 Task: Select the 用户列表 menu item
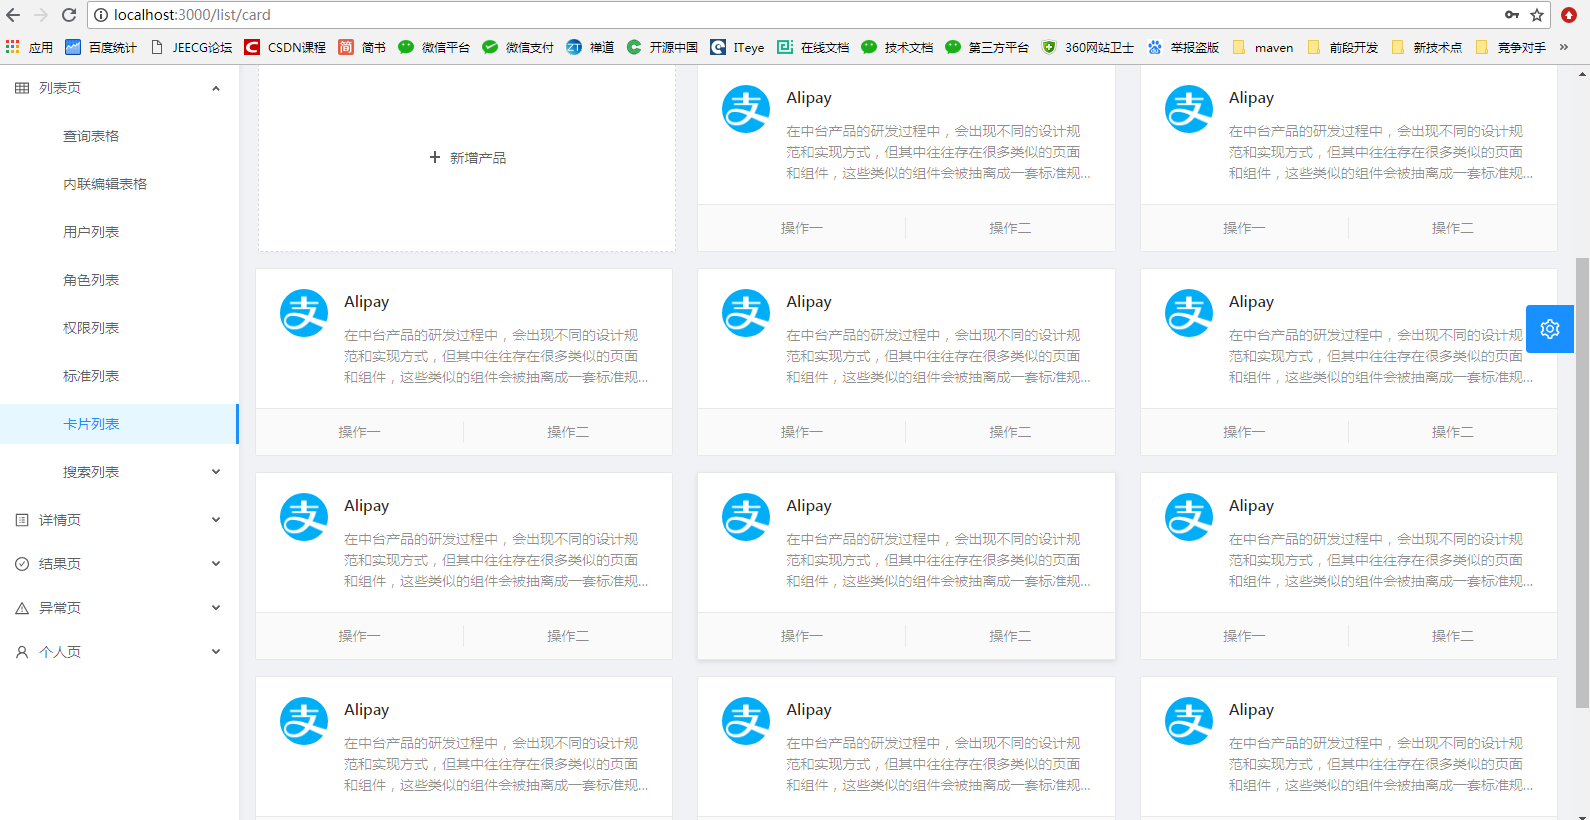click(119, 232)
